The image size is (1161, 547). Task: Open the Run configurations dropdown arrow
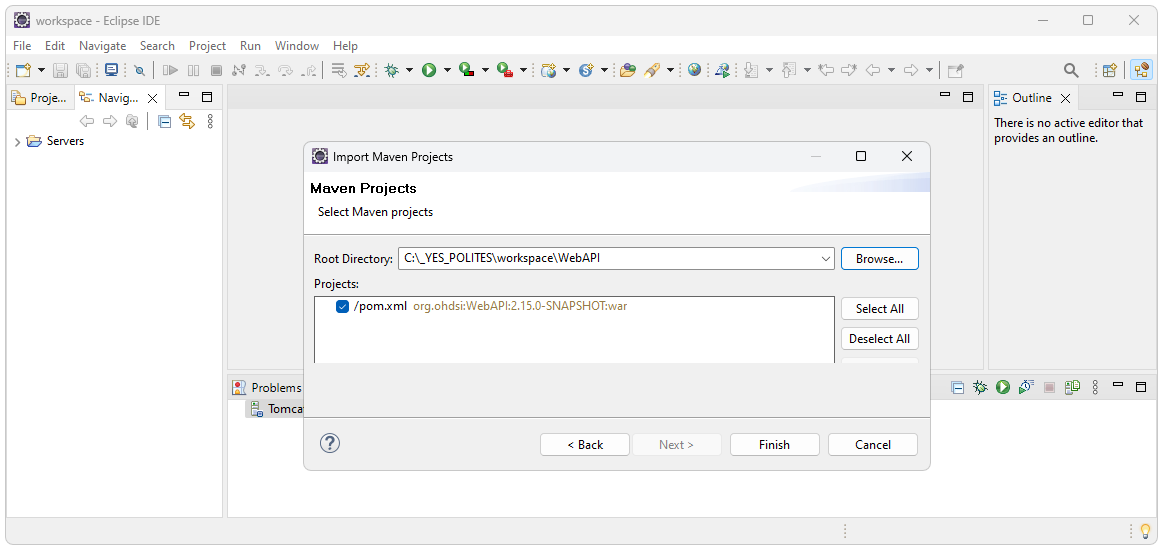(446, 70)
